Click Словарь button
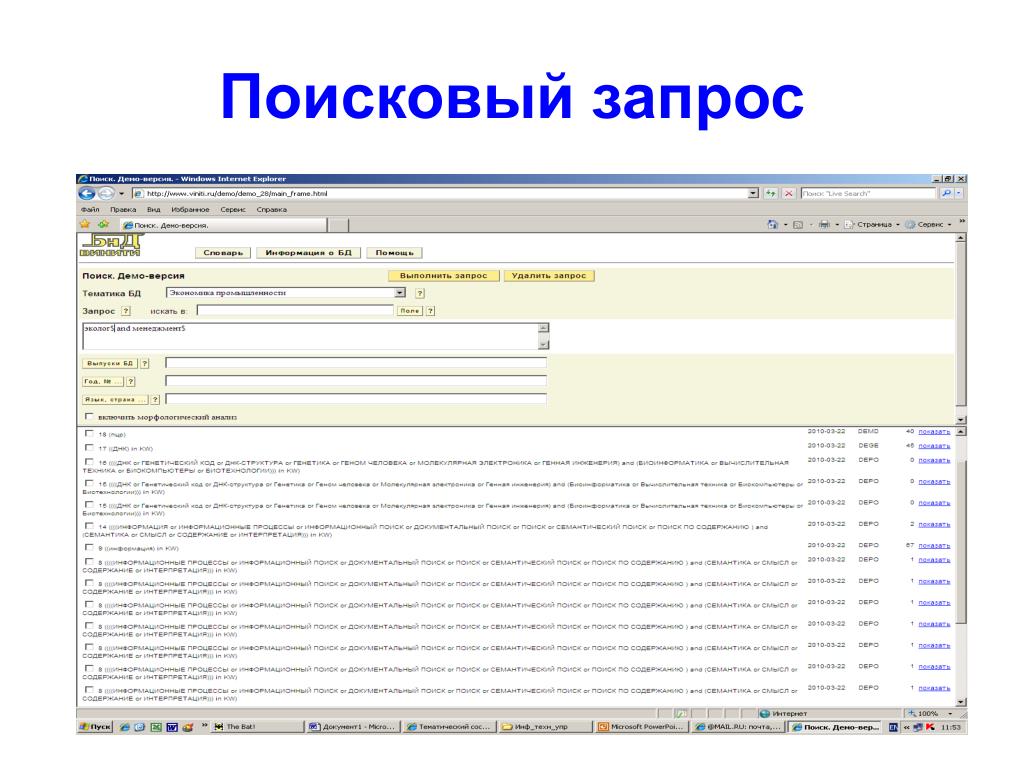 coord(223,253)
